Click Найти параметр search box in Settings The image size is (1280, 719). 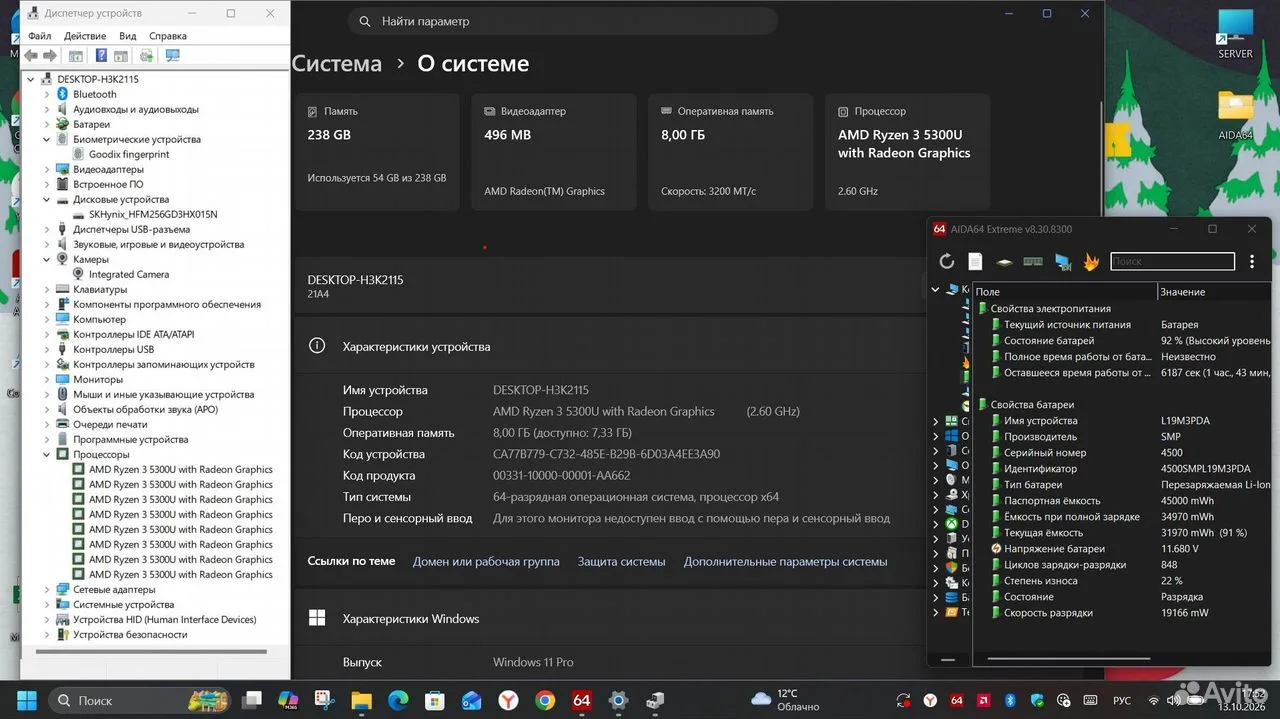(x=563, y=21)
